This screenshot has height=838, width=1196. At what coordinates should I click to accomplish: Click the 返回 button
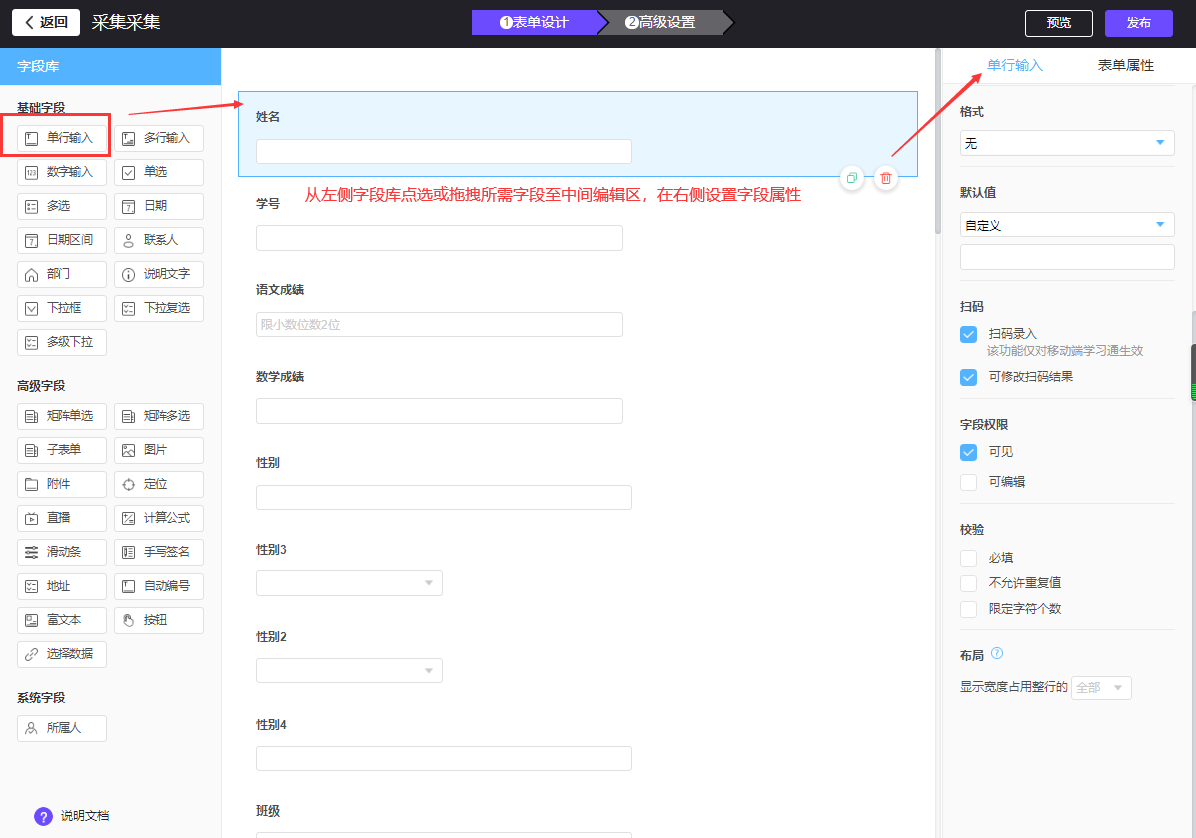point(46,22)
